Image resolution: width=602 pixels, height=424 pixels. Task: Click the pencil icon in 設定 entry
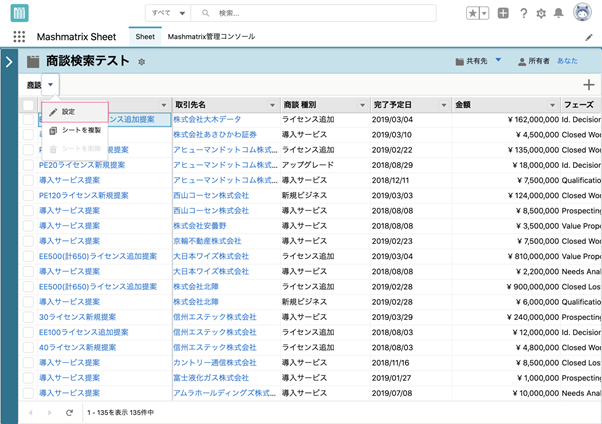pyautogui.click(x=53, y=112)
